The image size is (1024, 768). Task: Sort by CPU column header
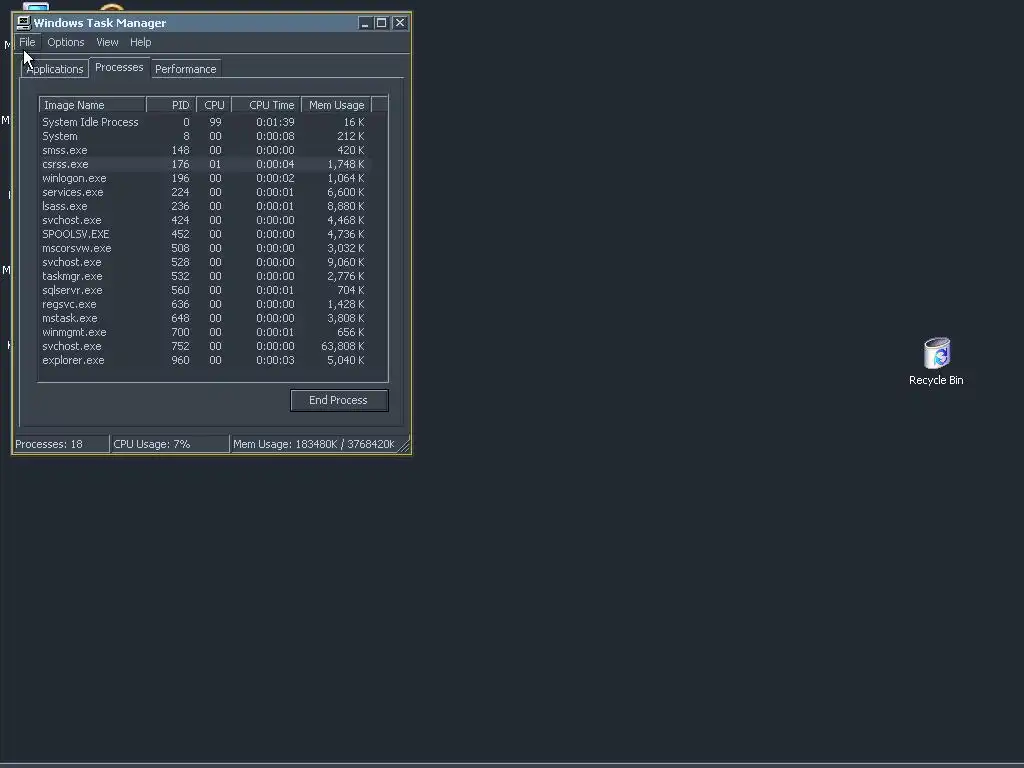[214, 105]
